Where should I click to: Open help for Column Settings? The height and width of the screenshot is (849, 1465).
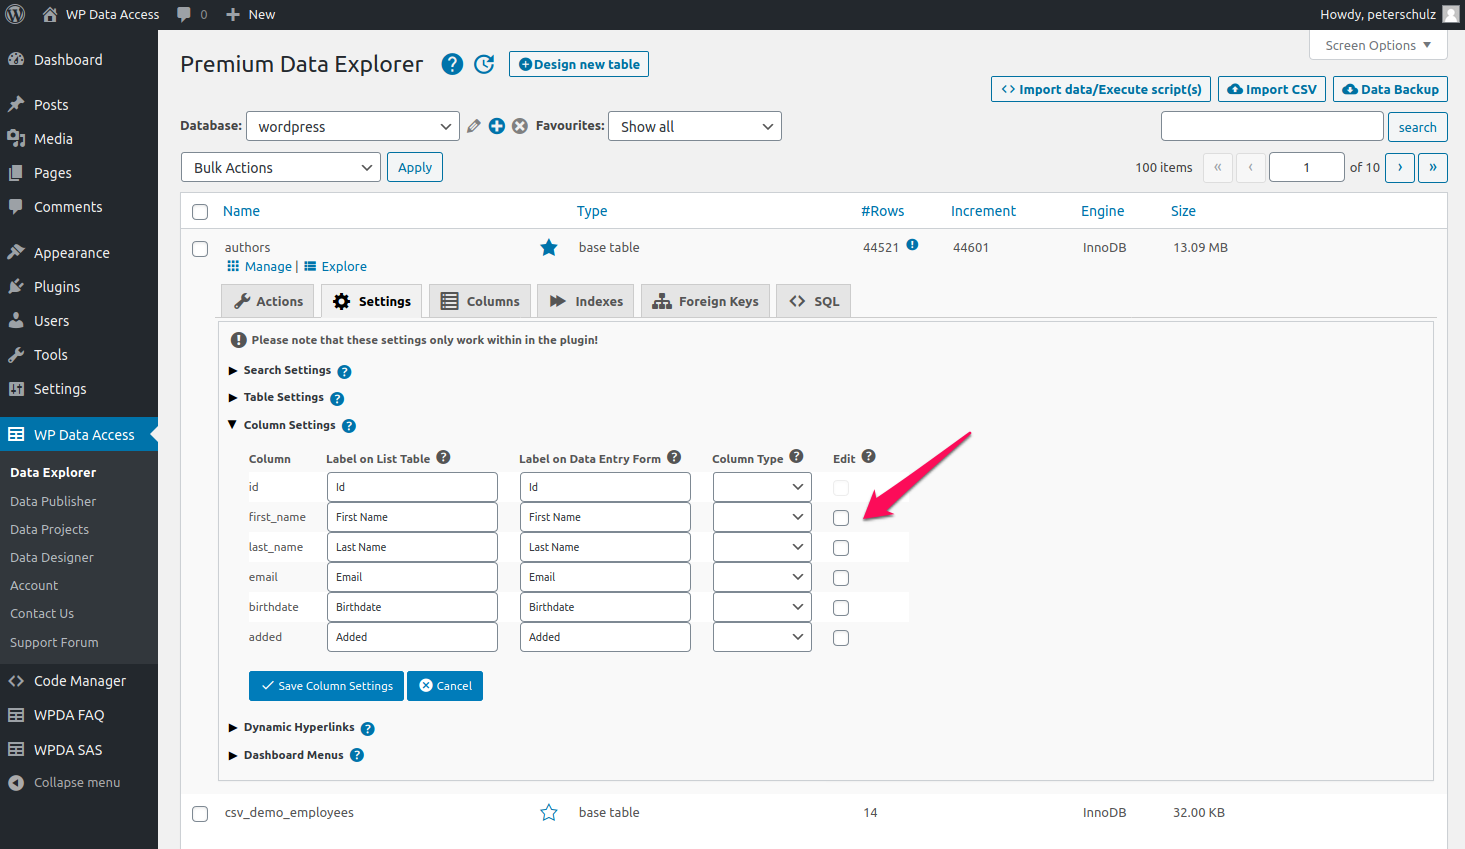[x=349, y=426]
